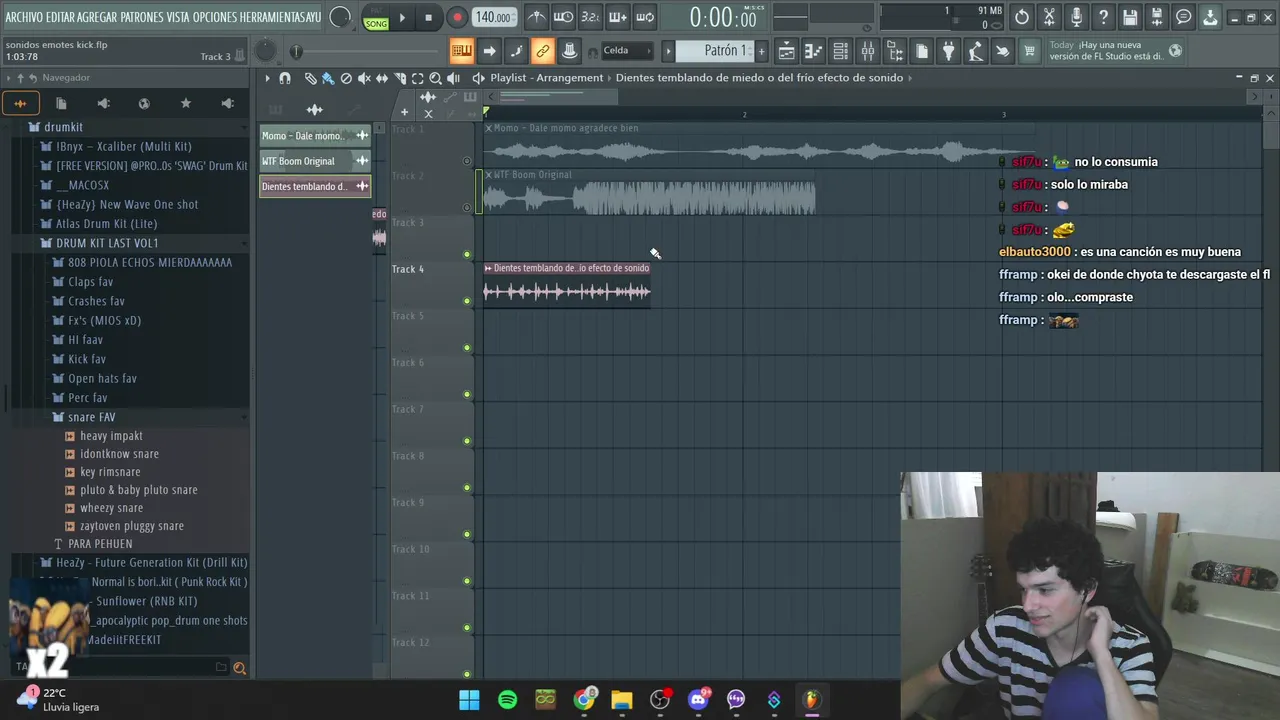
Task: Toggle the link/multilink controllers icon
Action: (x=542, y=51)
